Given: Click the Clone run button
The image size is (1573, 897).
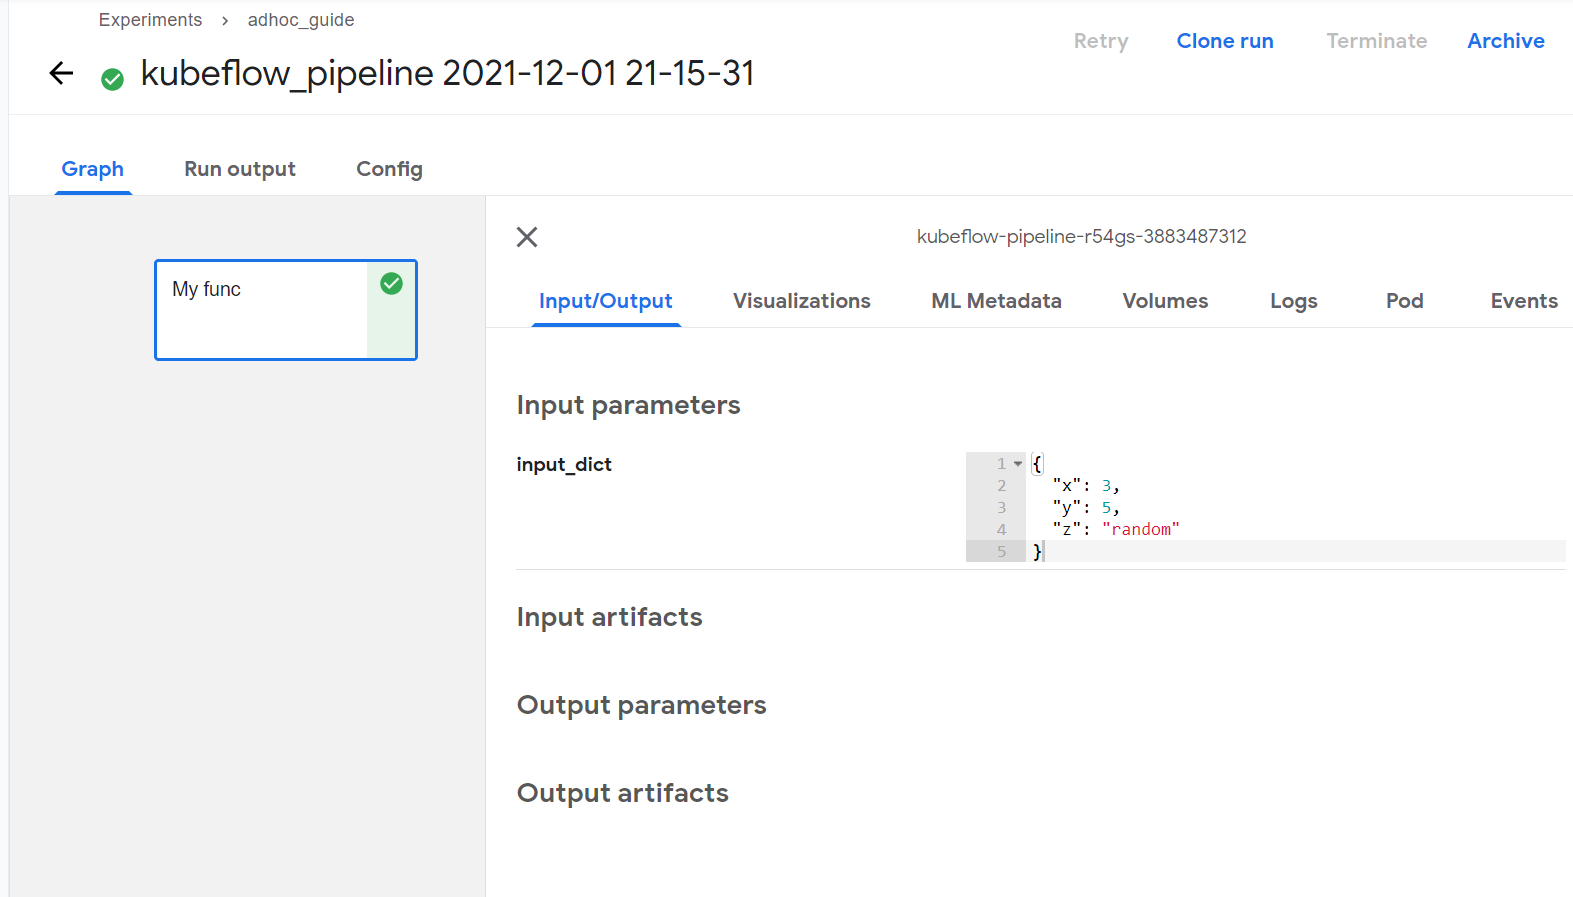Looking at the screenshot, I should [x=1225, y=41].
